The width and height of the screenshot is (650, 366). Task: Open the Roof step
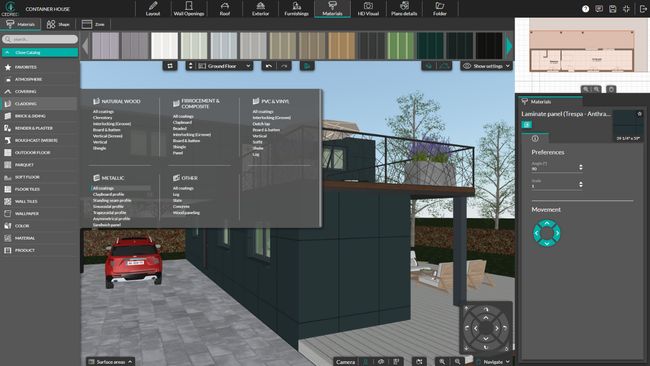click(225, 9)
